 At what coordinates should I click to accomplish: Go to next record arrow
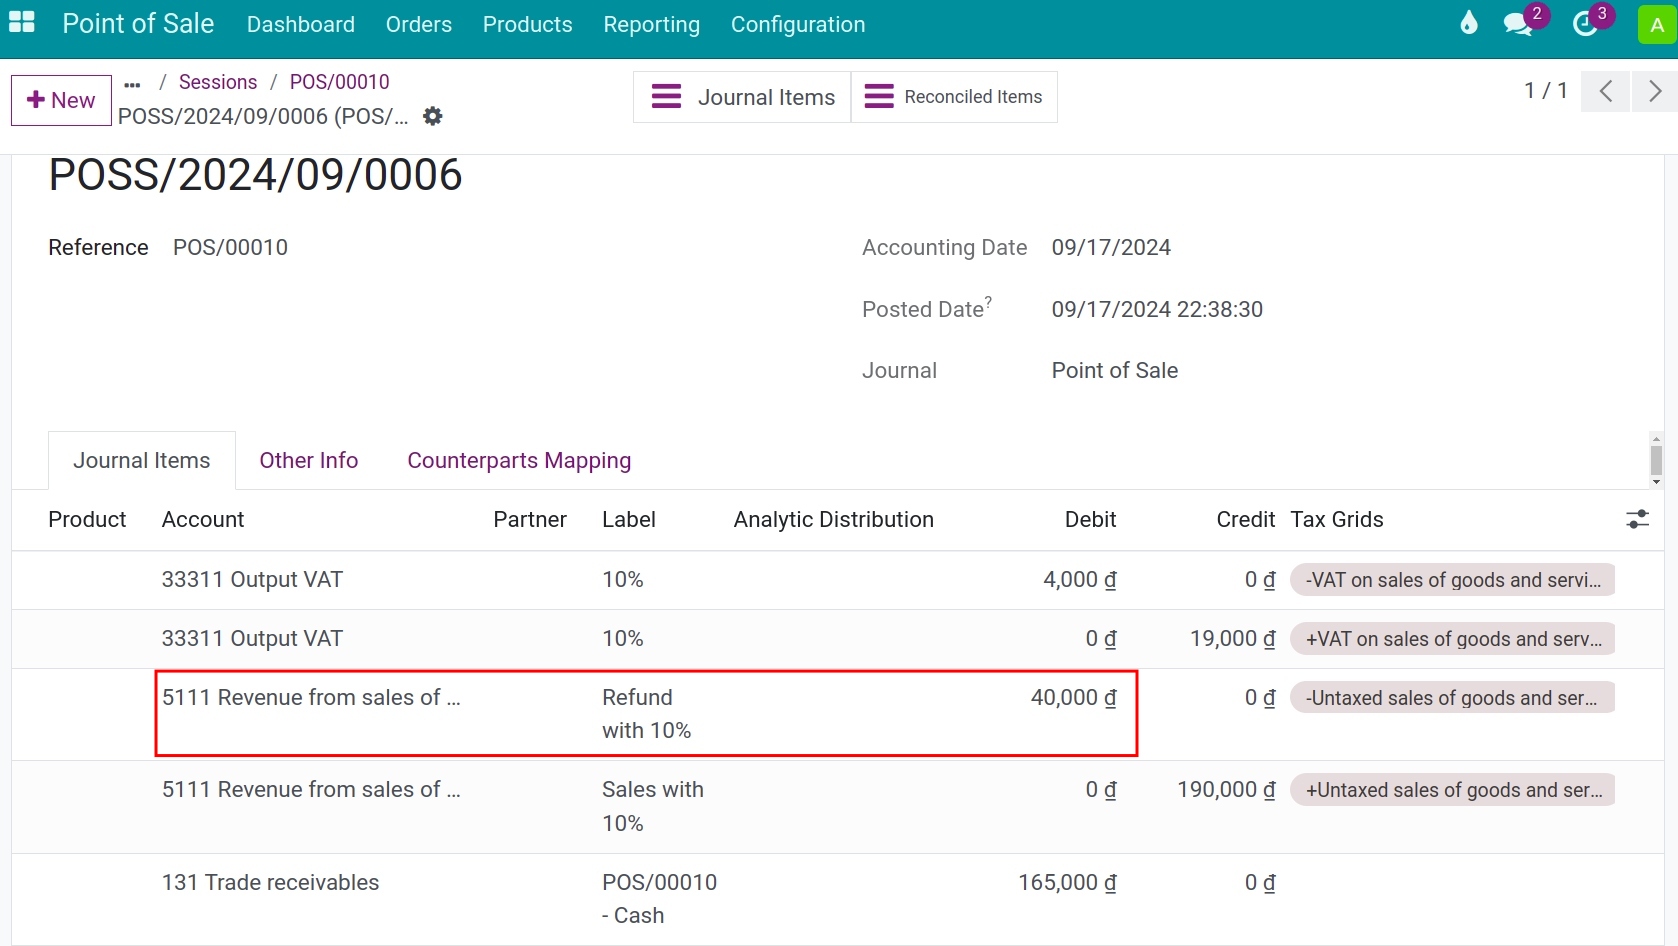tap(1655, 91)
